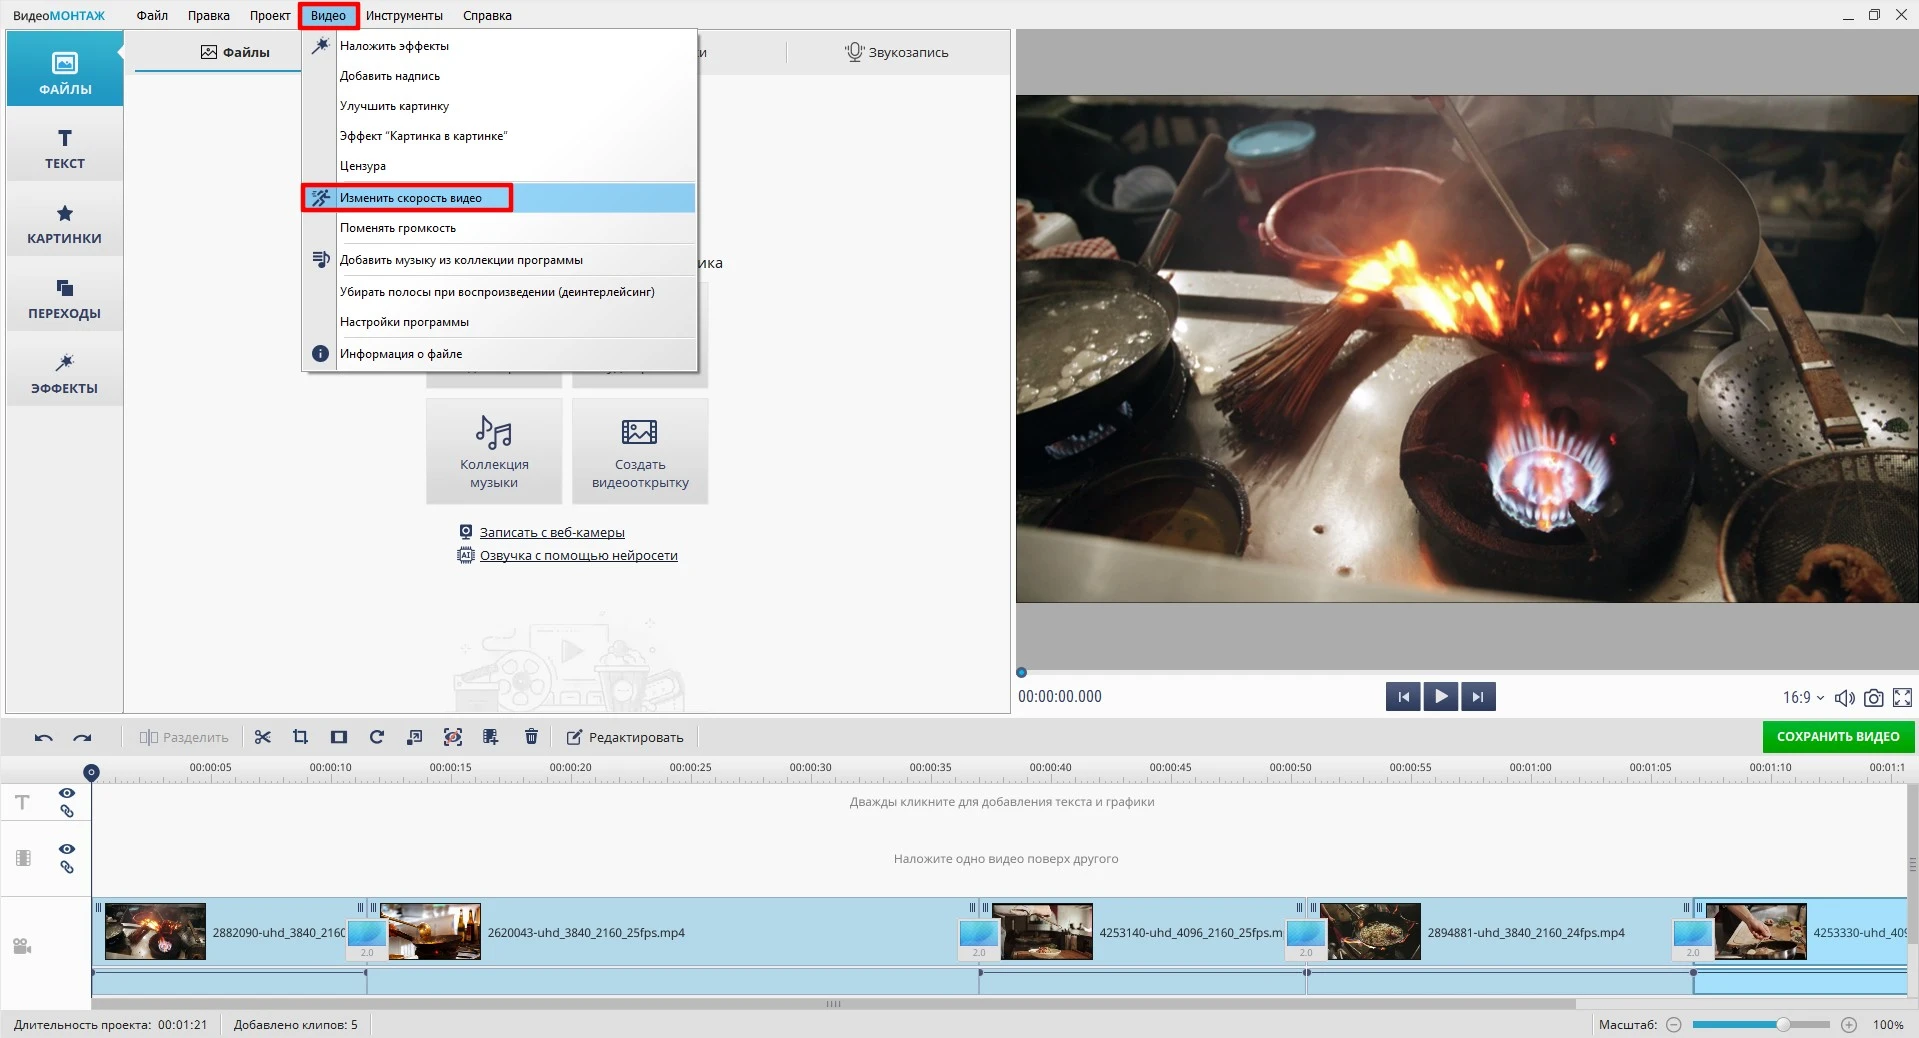Expand the 16:9 aspect ratio dropdown
Image resolution: width=1919 pixels, height=1038 pixels.
pyautogui.click(x=1803, y=698)
